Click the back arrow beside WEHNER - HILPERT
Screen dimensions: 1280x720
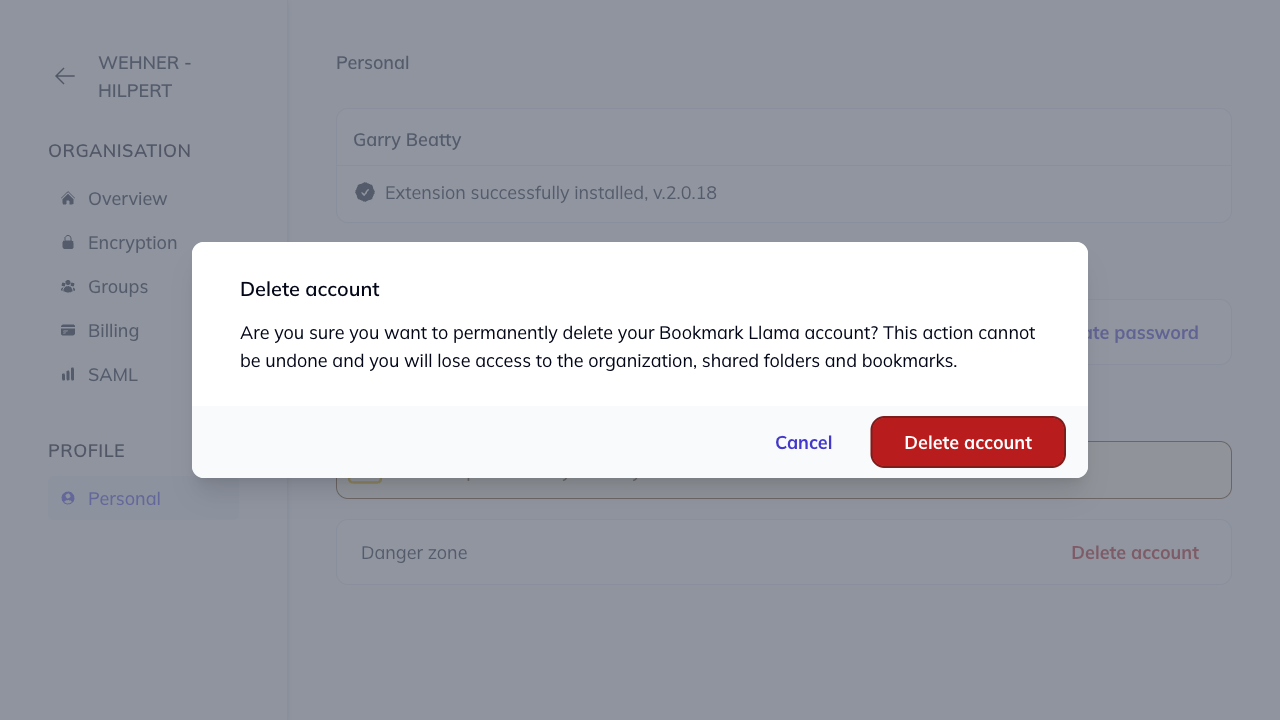tap(64, 76)
